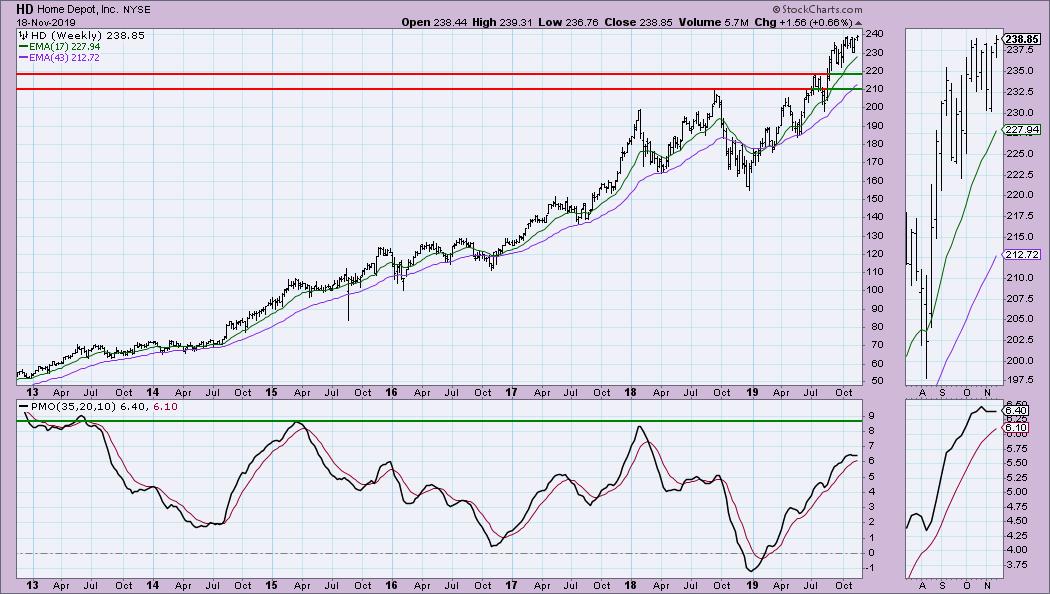Click the purple EMA(43) legend line marker
1050x594 pixels.
[x=23, y=58]
